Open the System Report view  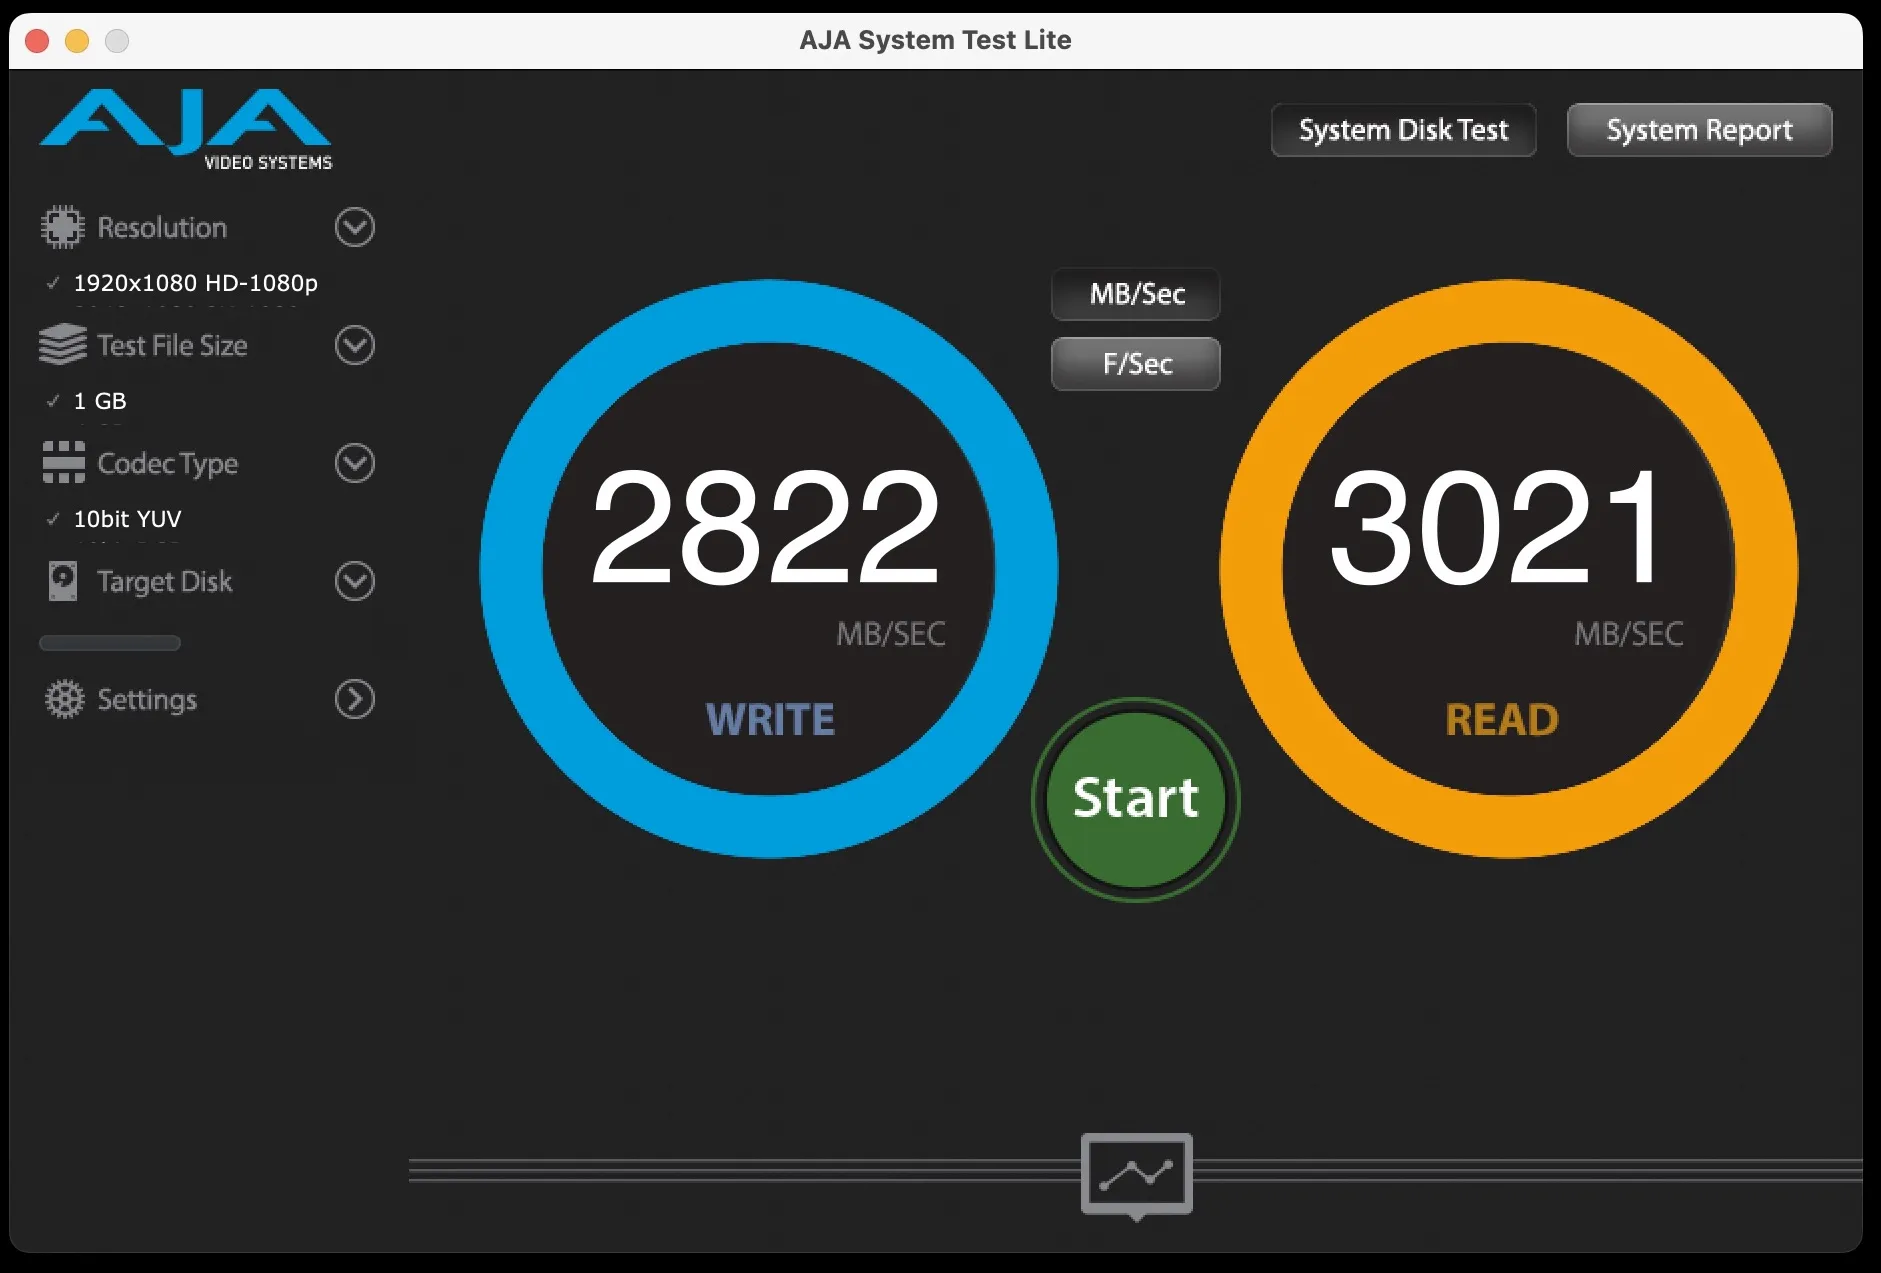tap(1699, 129)
